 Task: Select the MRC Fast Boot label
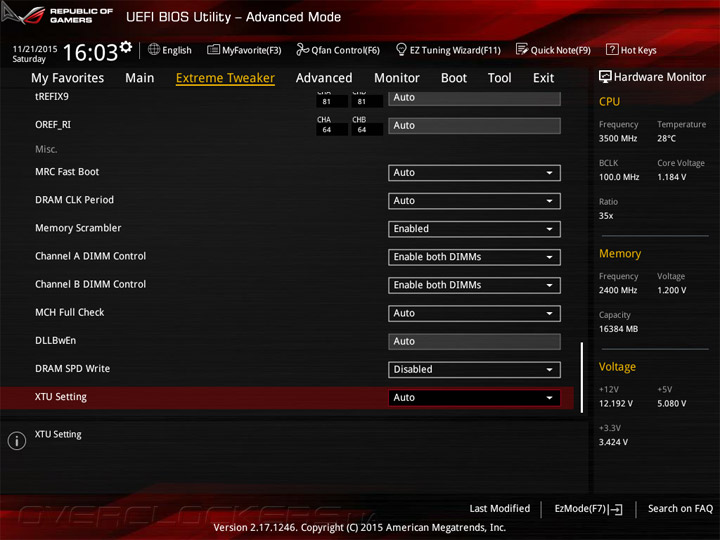pyautogui.click(x=67, y=172)
